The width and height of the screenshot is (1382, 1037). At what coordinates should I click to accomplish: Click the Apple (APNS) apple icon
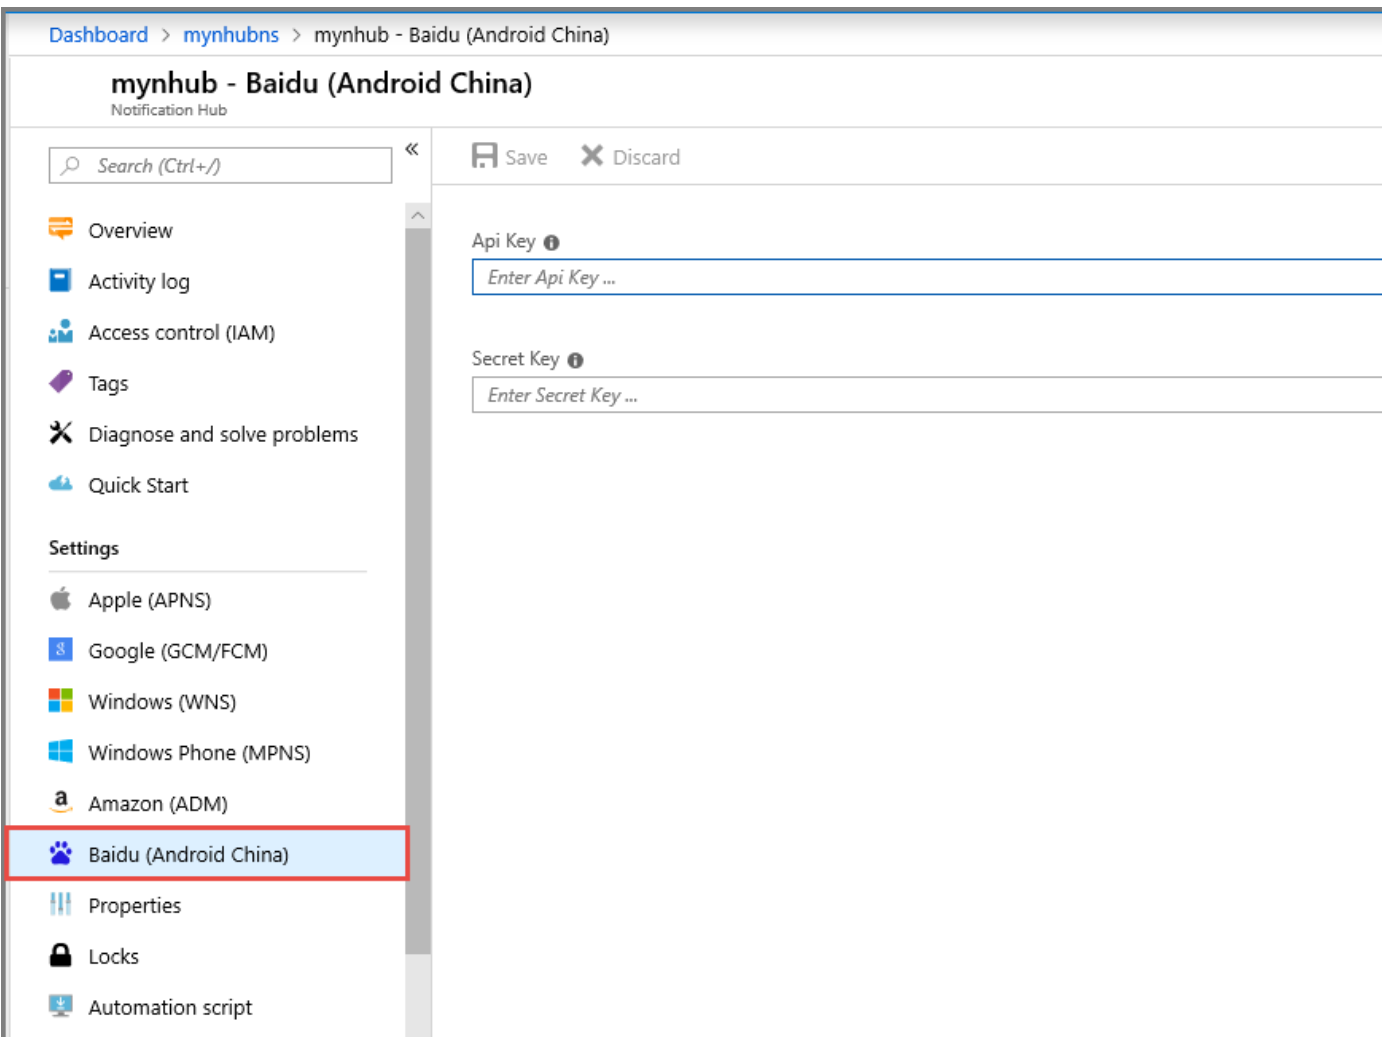tap(61, 599)
